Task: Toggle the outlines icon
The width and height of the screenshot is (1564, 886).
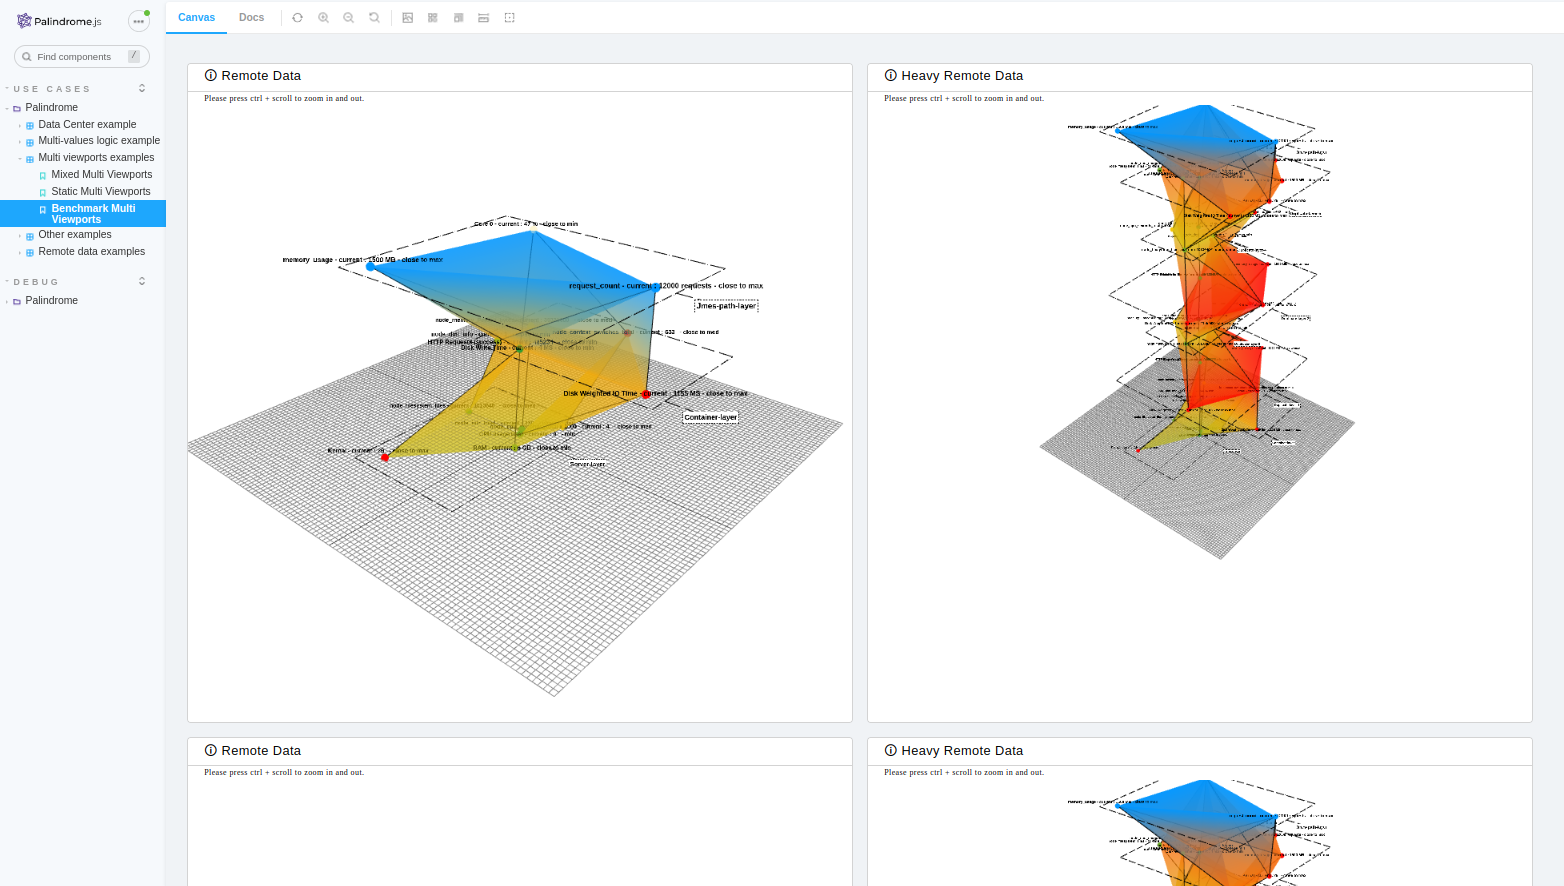Action: [510, 18]
